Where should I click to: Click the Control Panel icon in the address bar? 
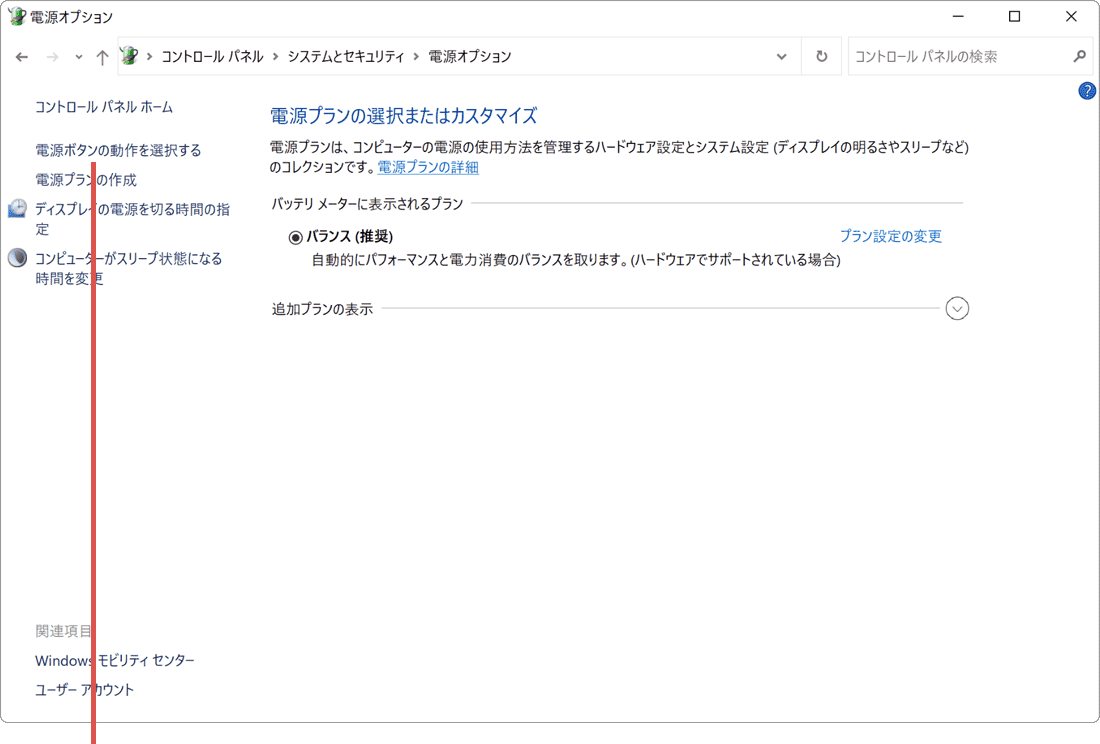click(x=129, y=56)
